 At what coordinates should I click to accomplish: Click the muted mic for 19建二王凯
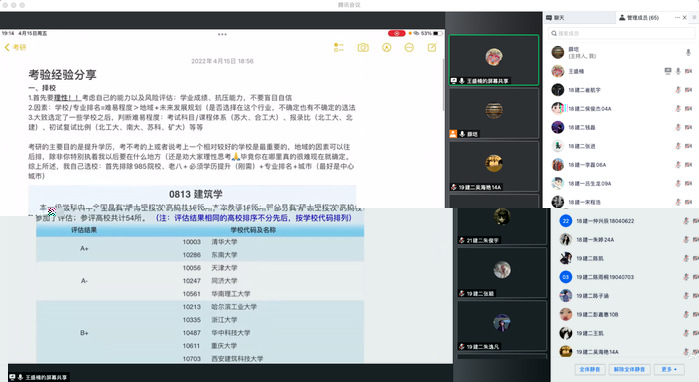coord(686,333)
